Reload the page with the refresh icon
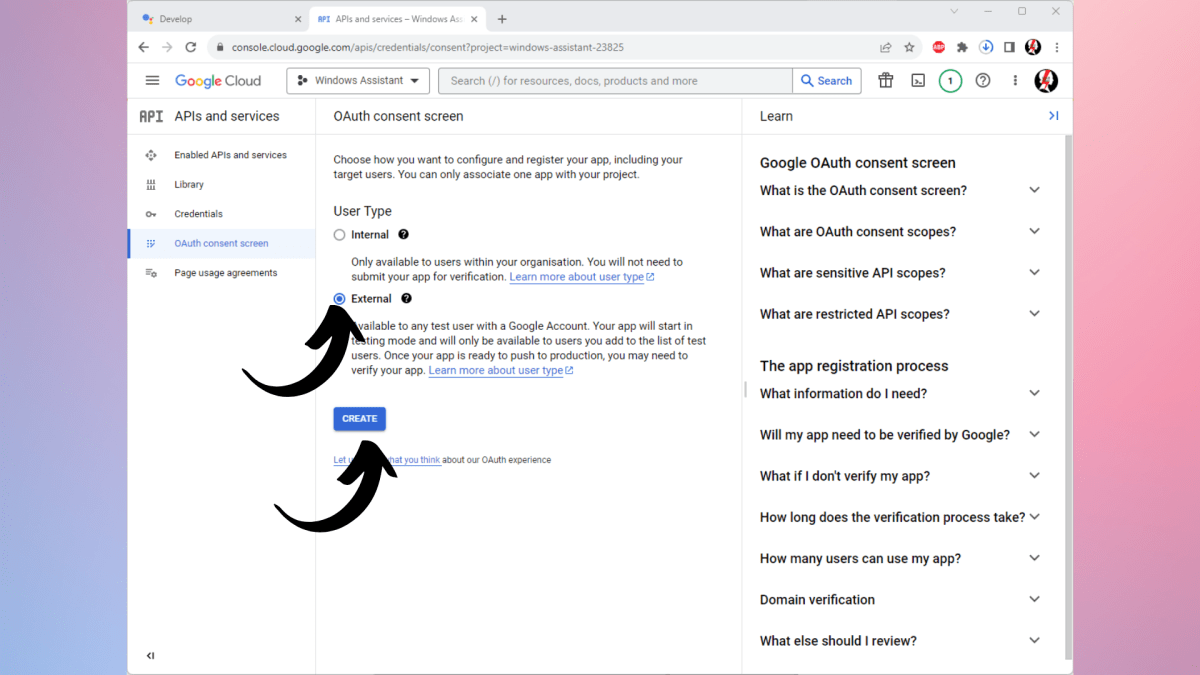Screen dimensions: 1200x675 [x=191, y=47]
